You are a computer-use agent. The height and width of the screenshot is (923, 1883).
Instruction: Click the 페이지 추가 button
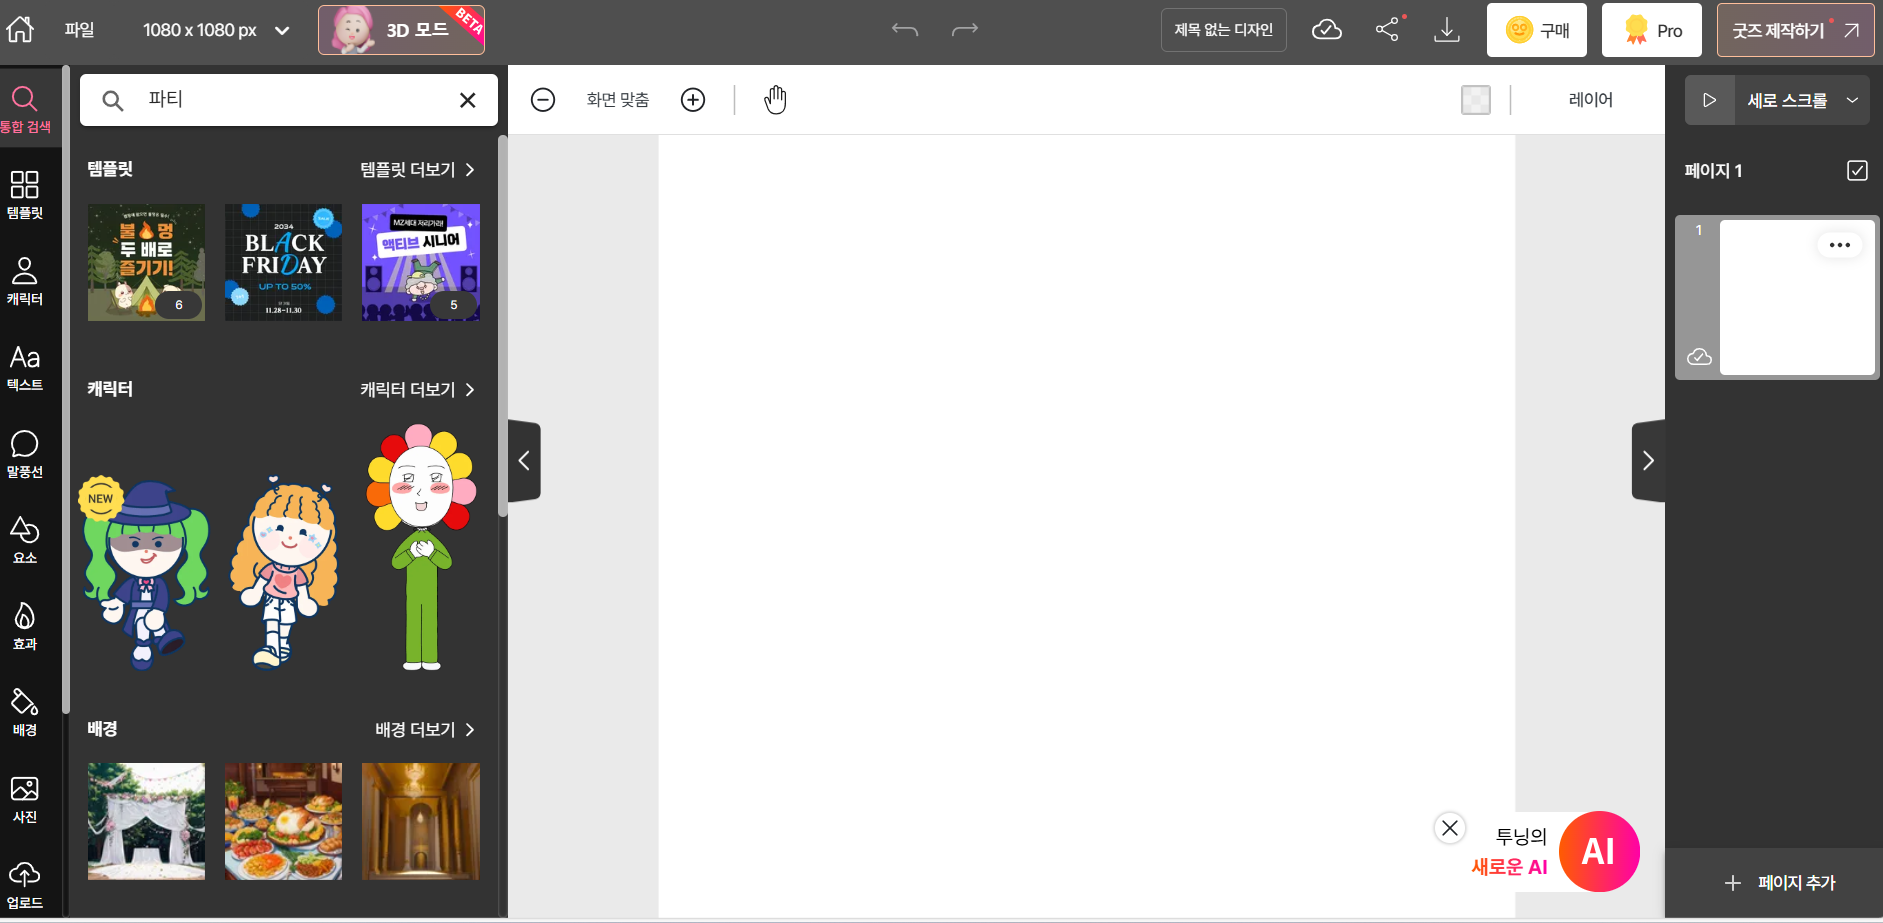click(1780, 883)
